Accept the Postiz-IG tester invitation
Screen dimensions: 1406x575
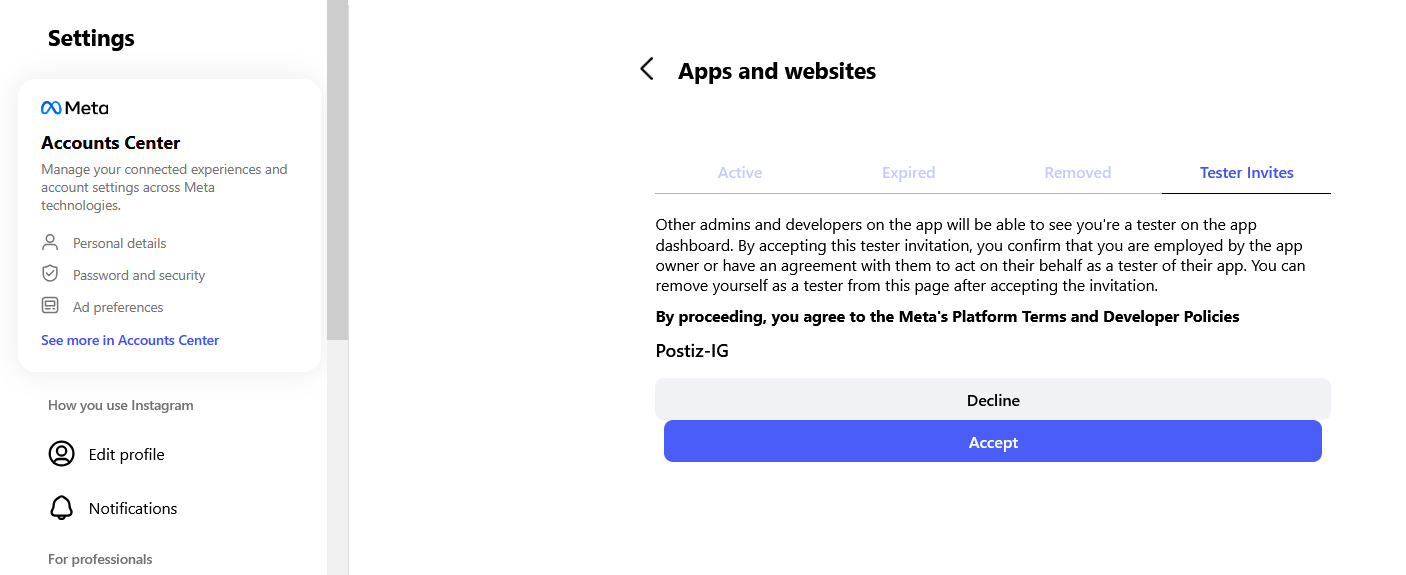point(992,442)
